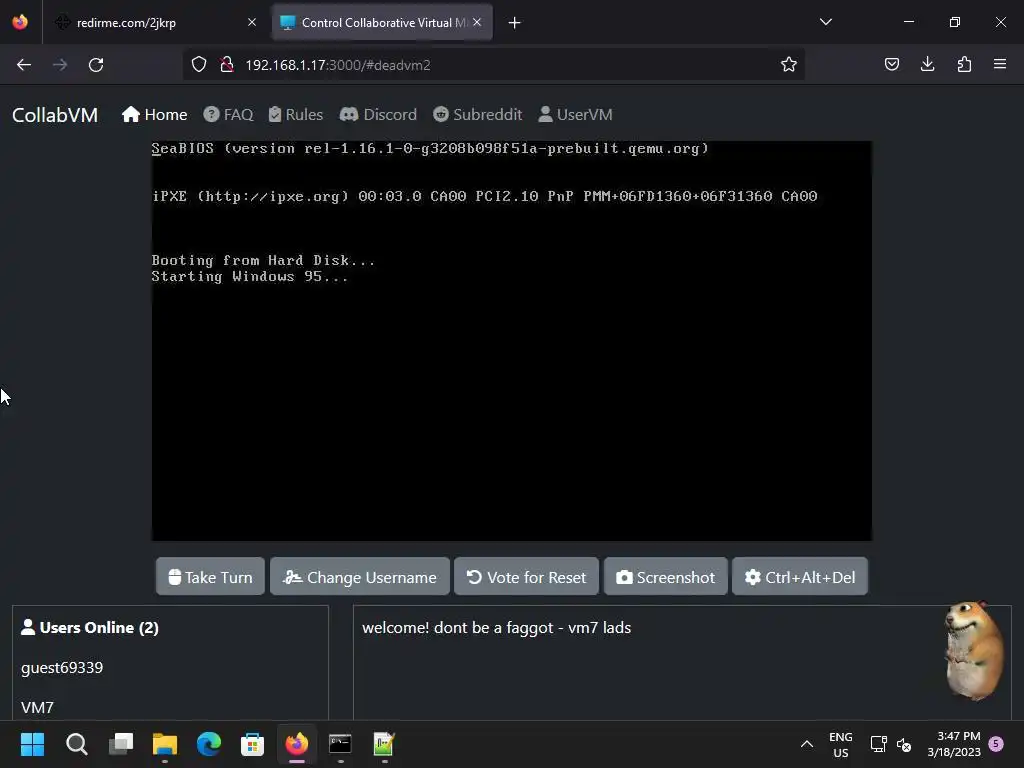Image resolution: width=1024 pixels, height=768 pixels.
Task: Open File Explorer from taskbar
Action: tap(165, 744)
